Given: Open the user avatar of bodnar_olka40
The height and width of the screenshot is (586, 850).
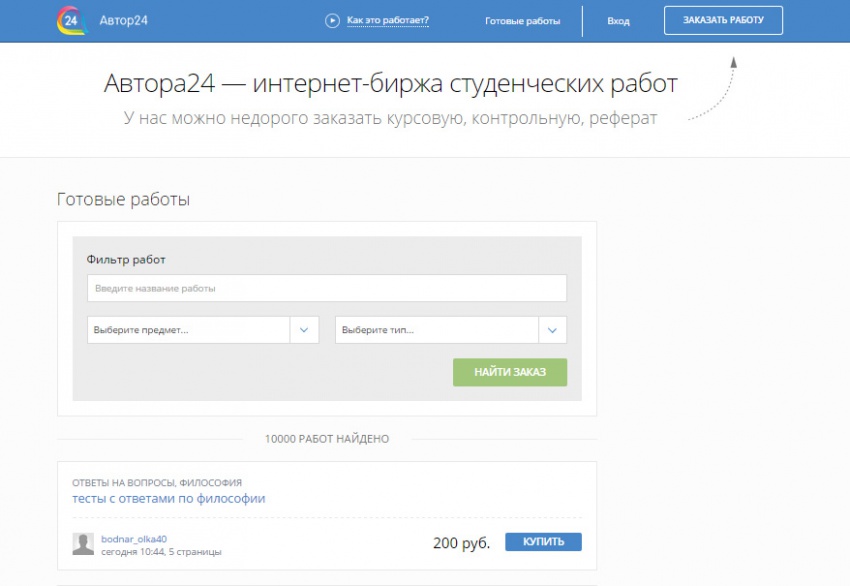Looking at the screenshot, I should (x=83, y=544).
